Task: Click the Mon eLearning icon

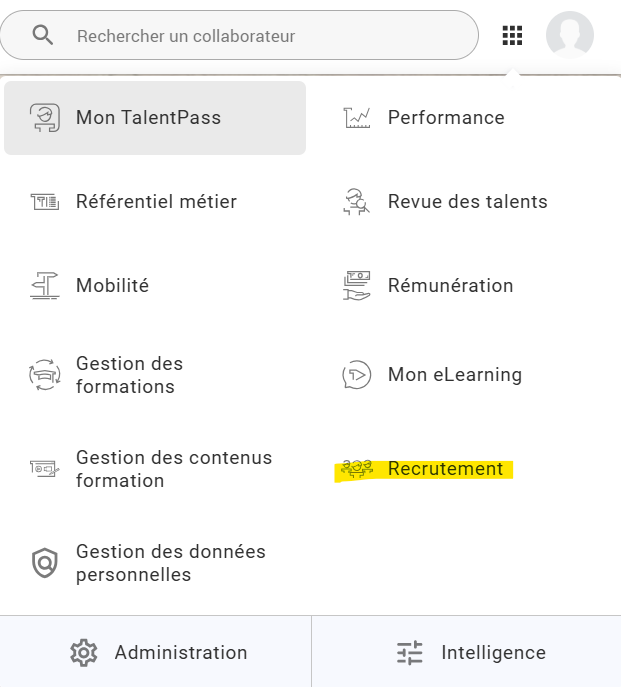Action: (x=357, y=375)
